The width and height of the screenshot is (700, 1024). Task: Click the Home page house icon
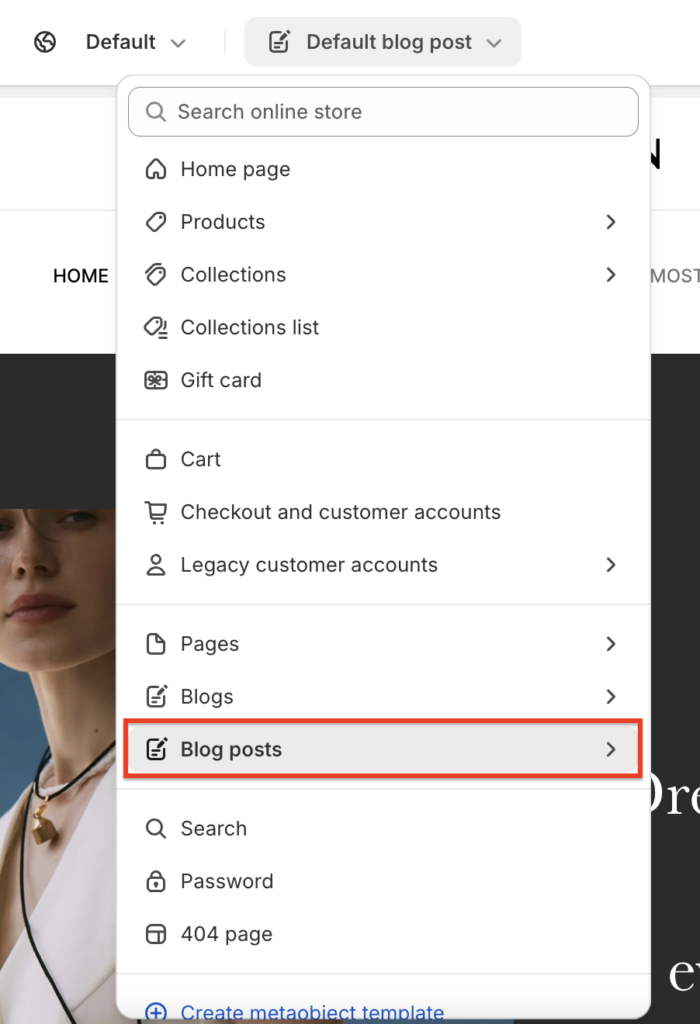pos(155,169)
